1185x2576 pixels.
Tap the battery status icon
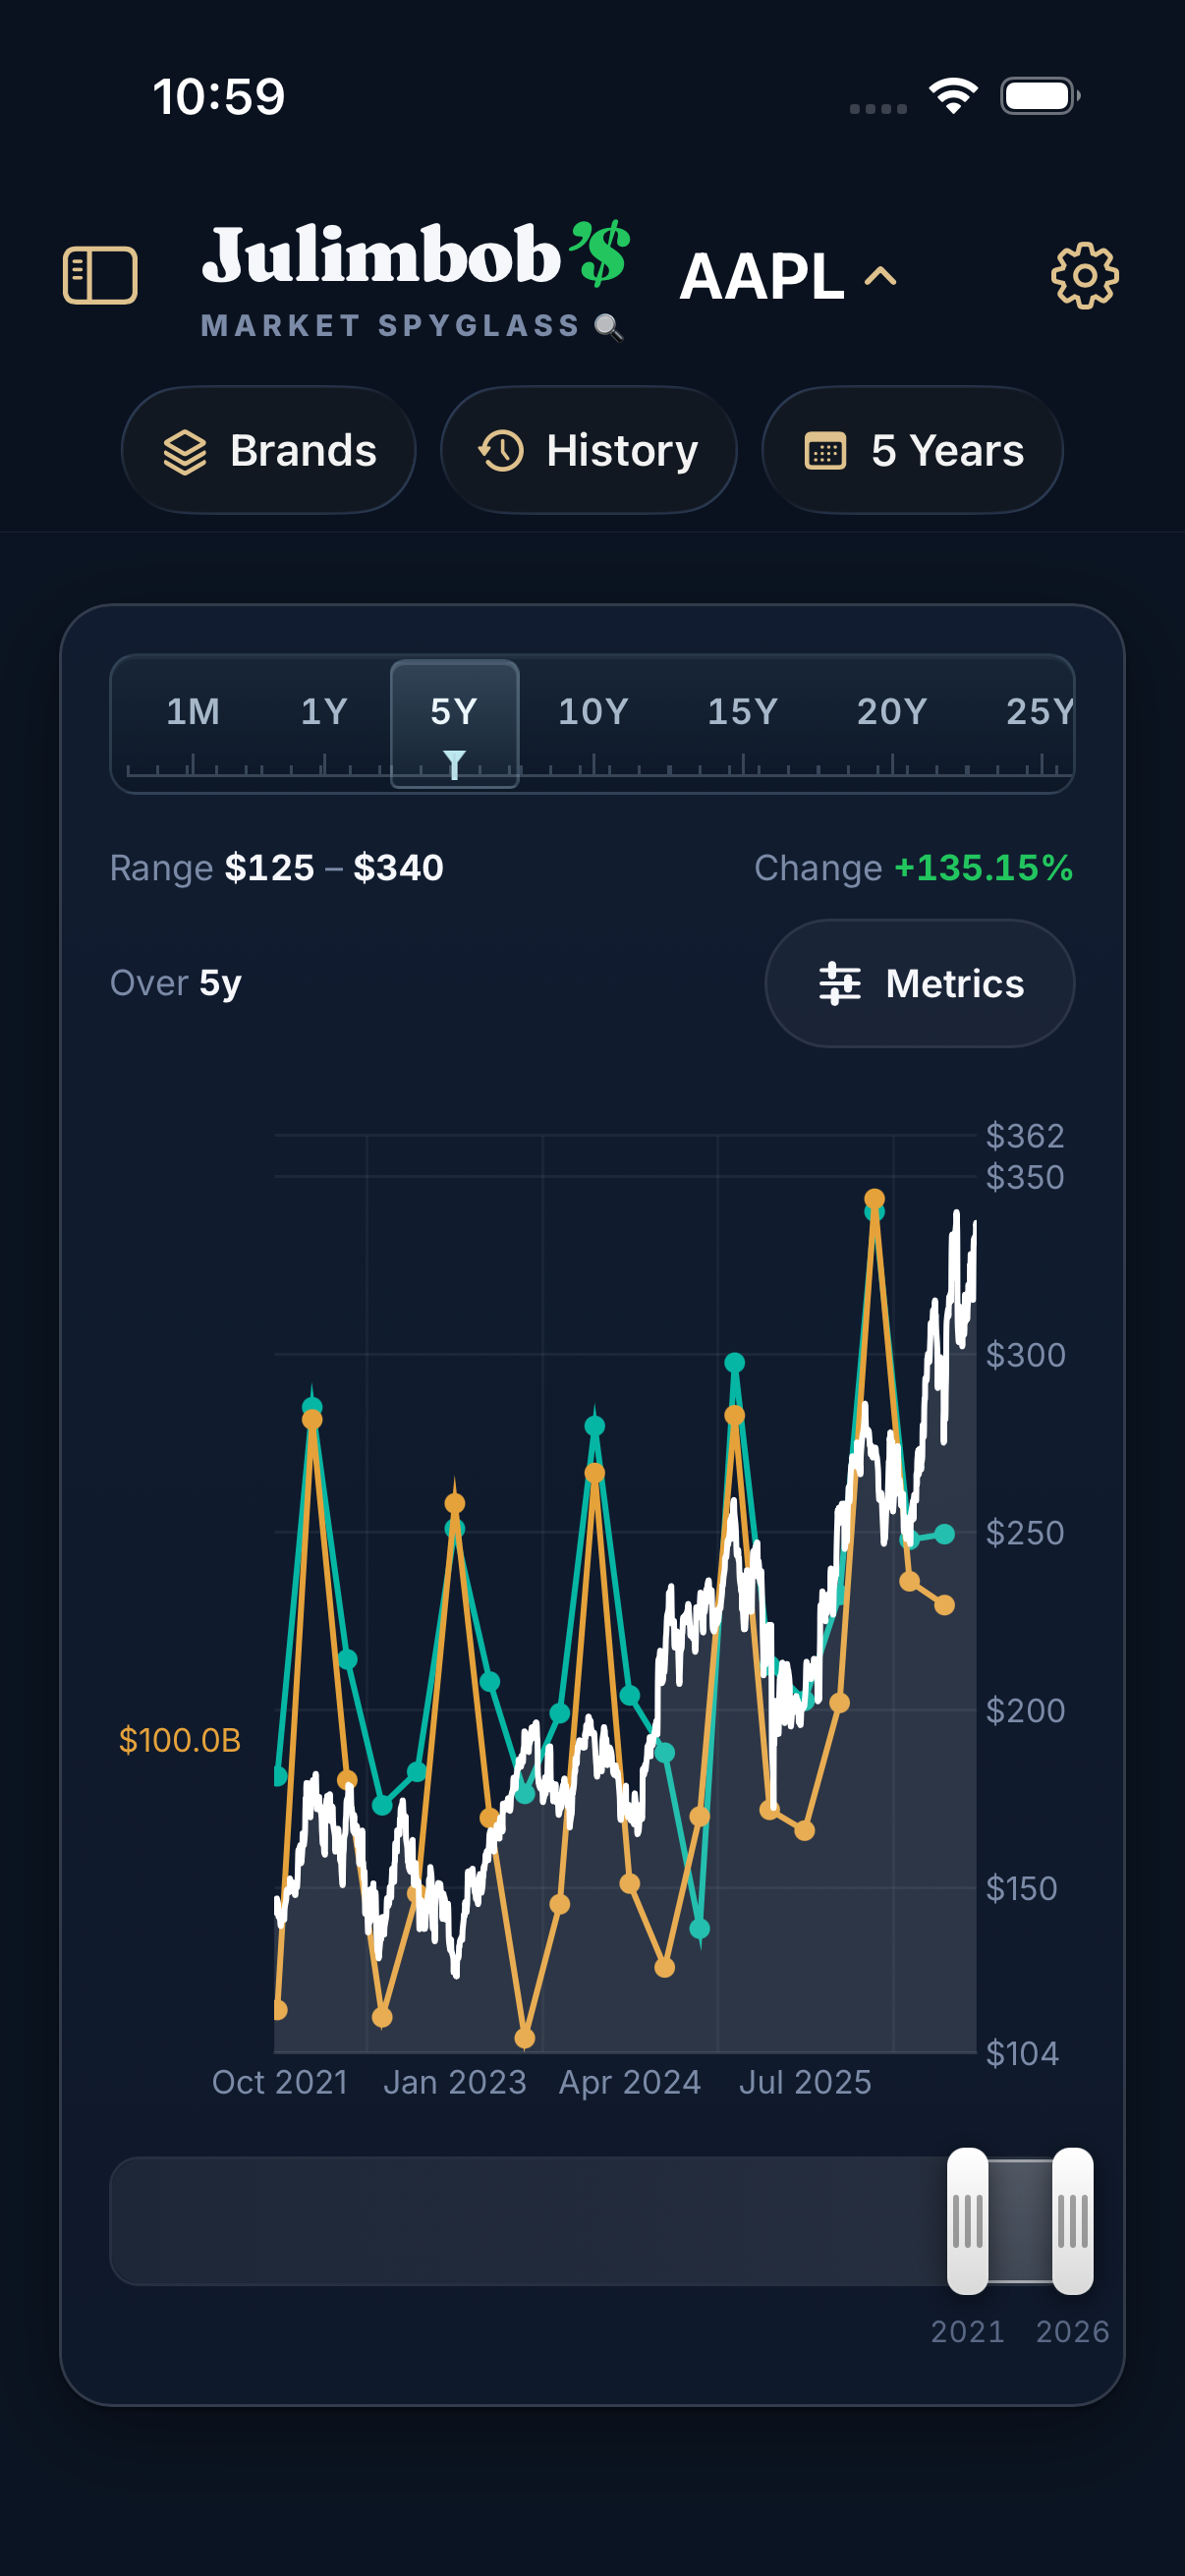point(1040,96)
